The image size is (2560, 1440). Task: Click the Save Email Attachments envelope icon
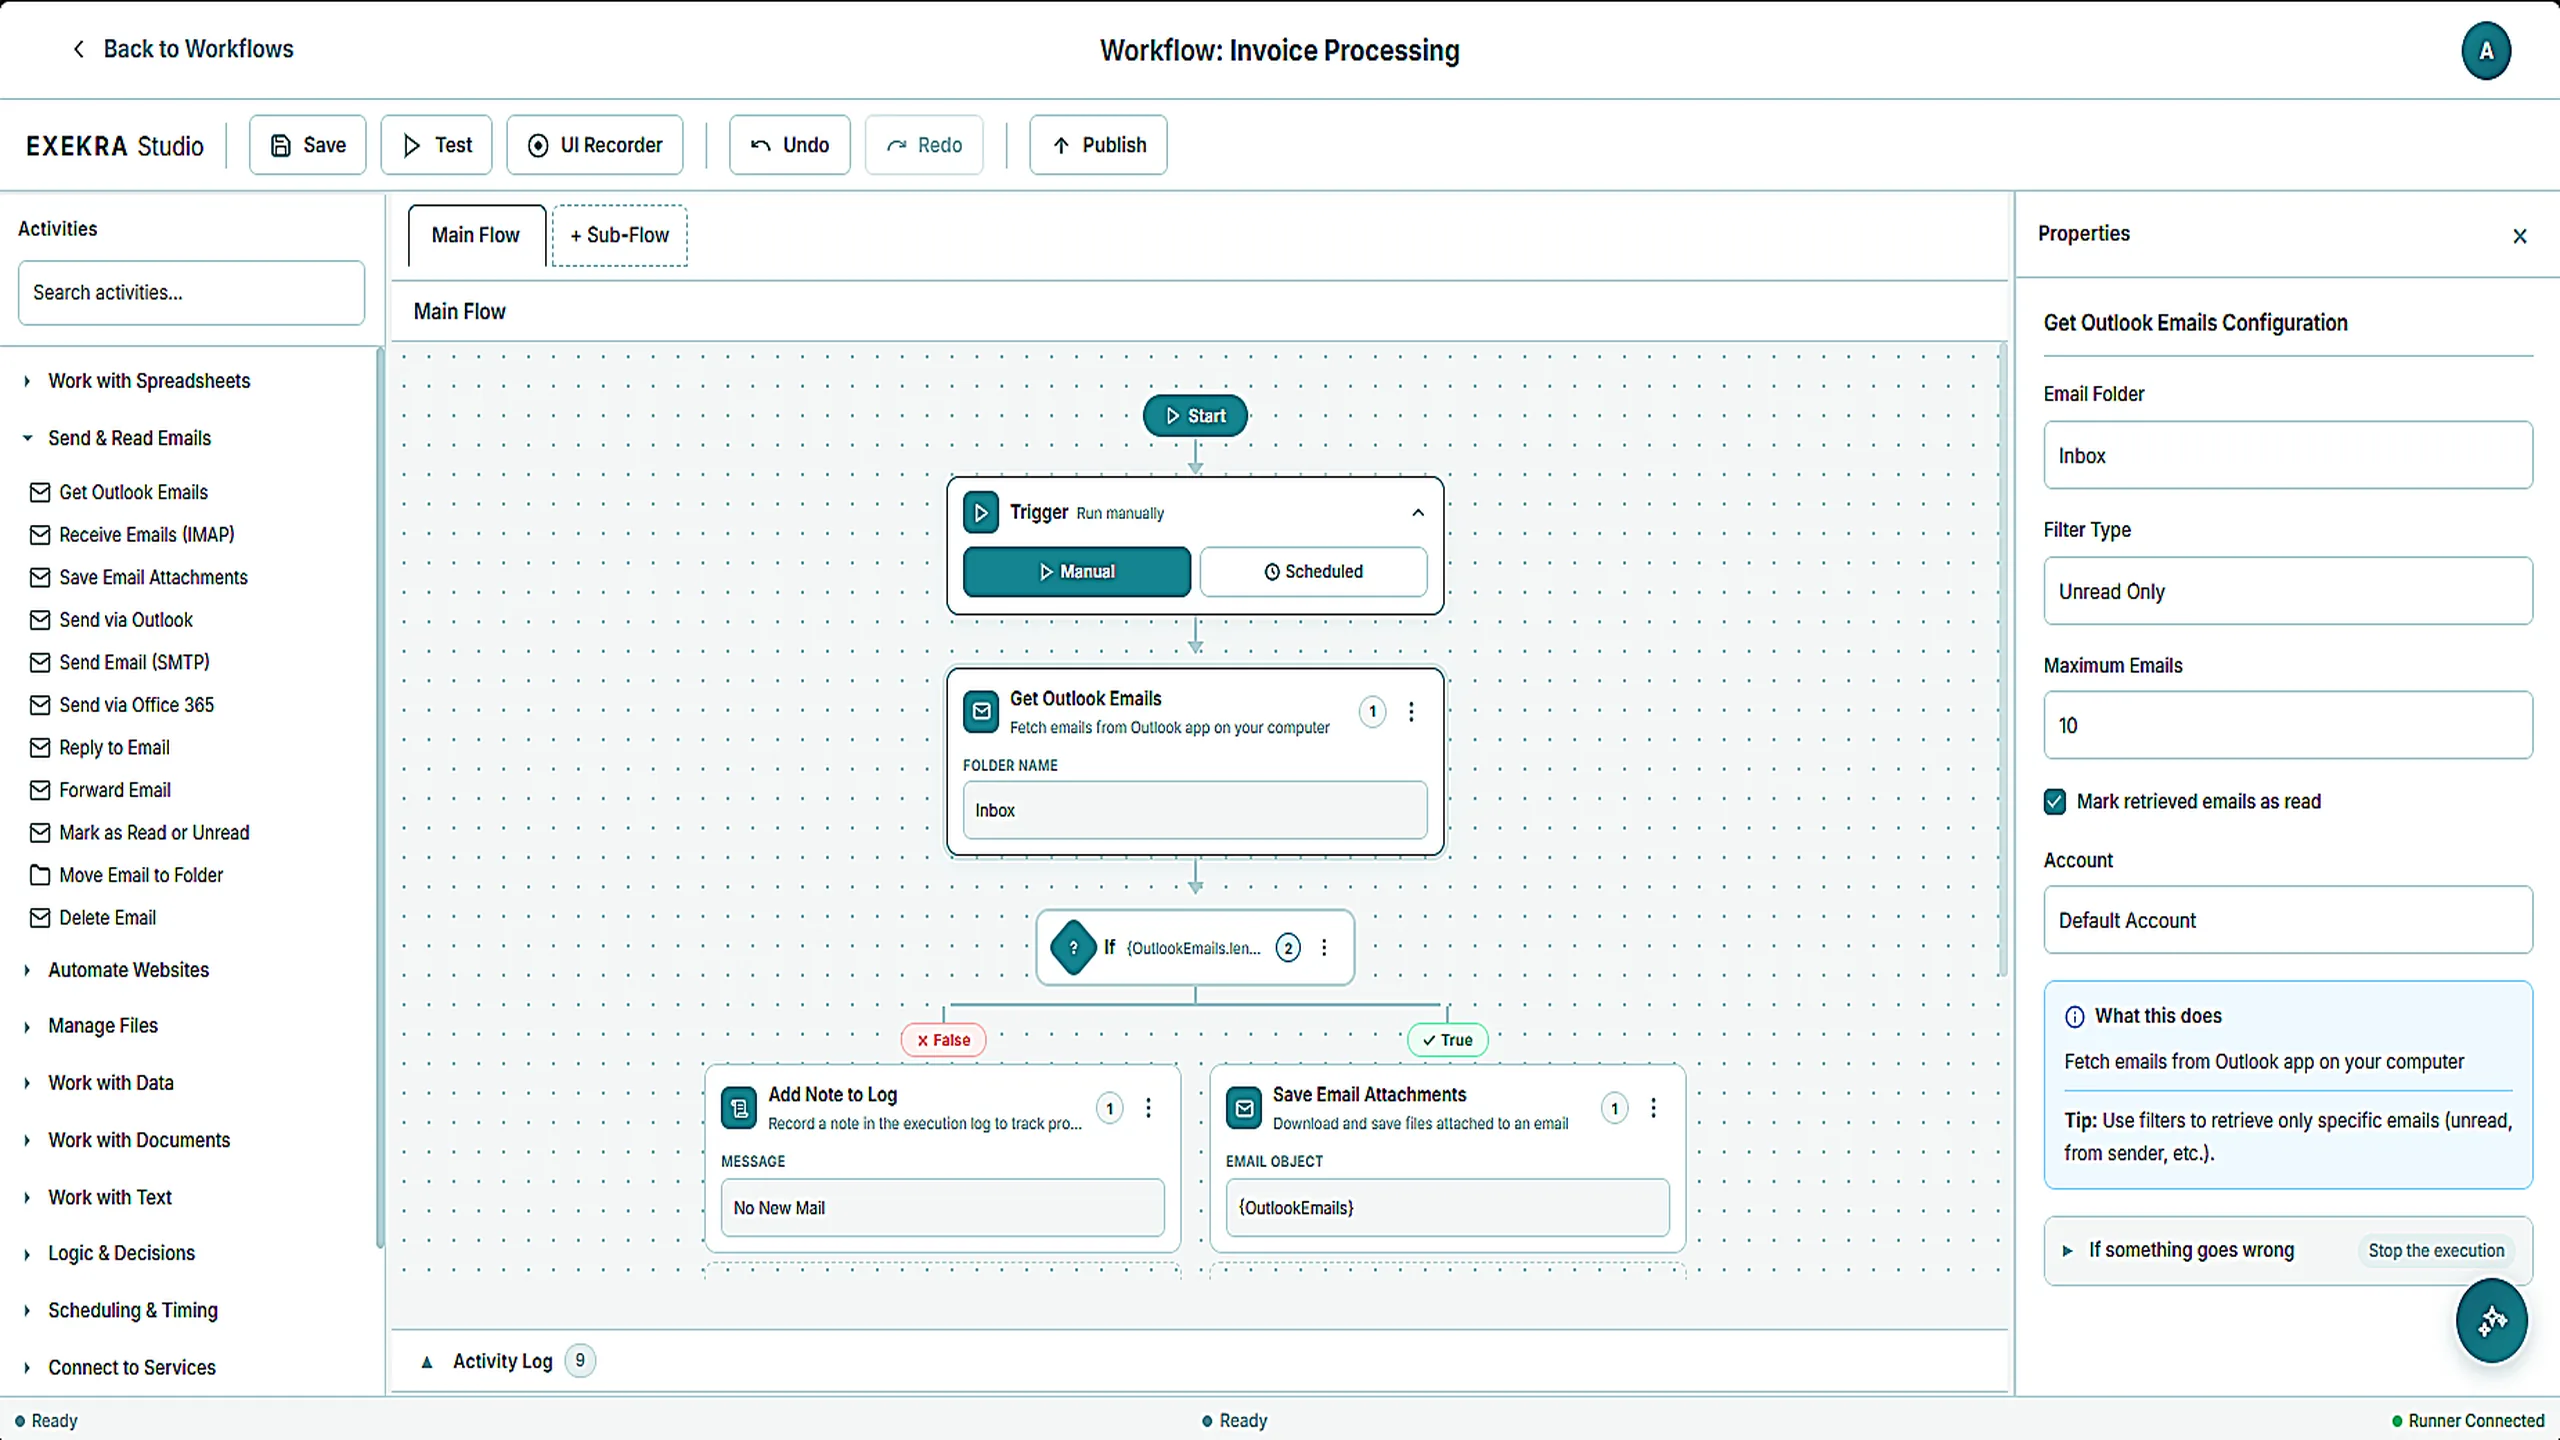pos(1244,1108)
